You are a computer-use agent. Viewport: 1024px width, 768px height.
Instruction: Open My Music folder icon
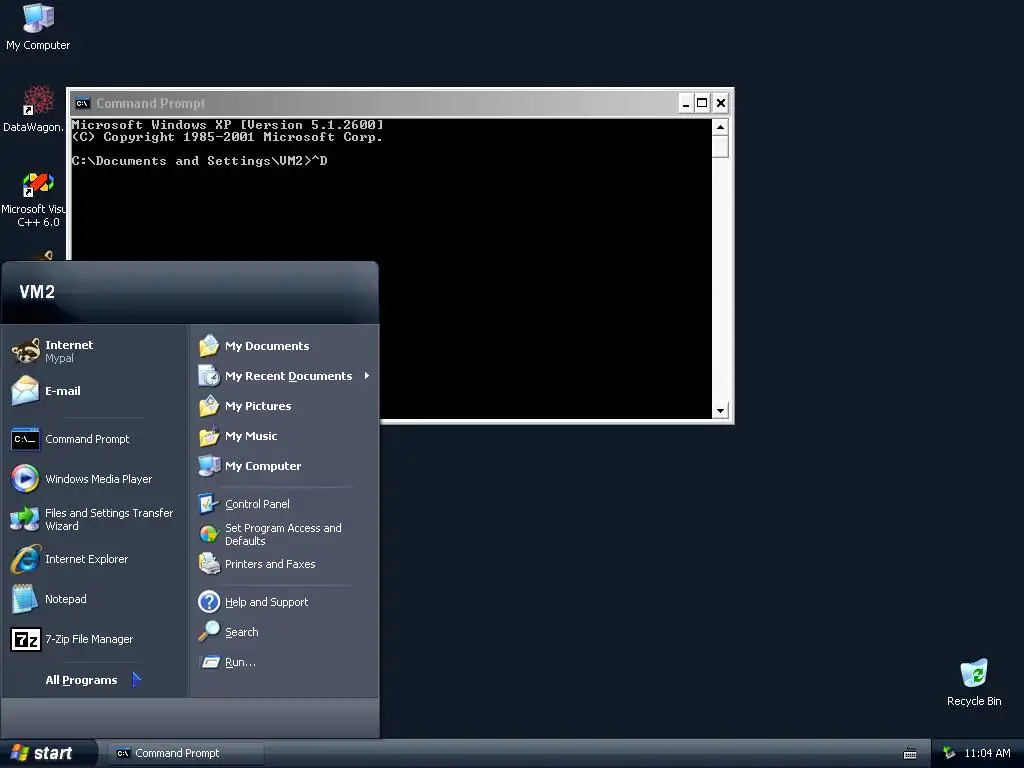[209, 436]
